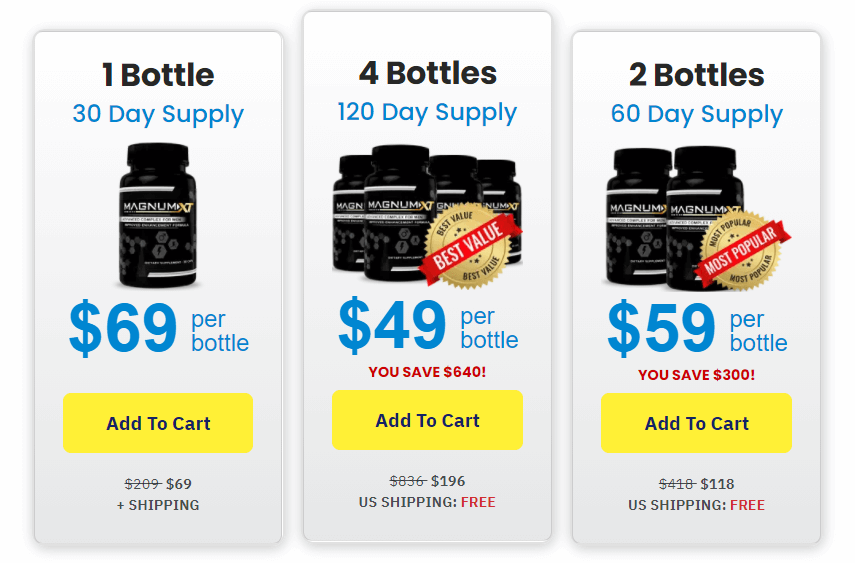The image size is (855, 563).
Task: Click the single Magnum XT bottle image
Action: click(x=158, y=215)
